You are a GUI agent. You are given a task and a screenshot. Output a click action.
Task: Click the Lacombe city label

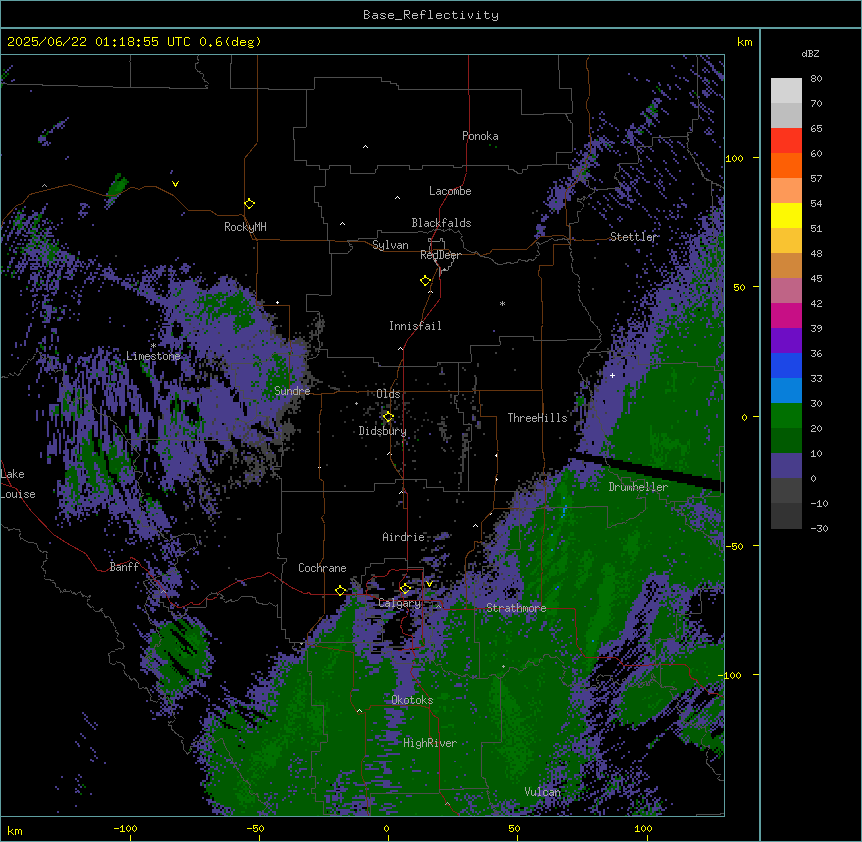450,191
